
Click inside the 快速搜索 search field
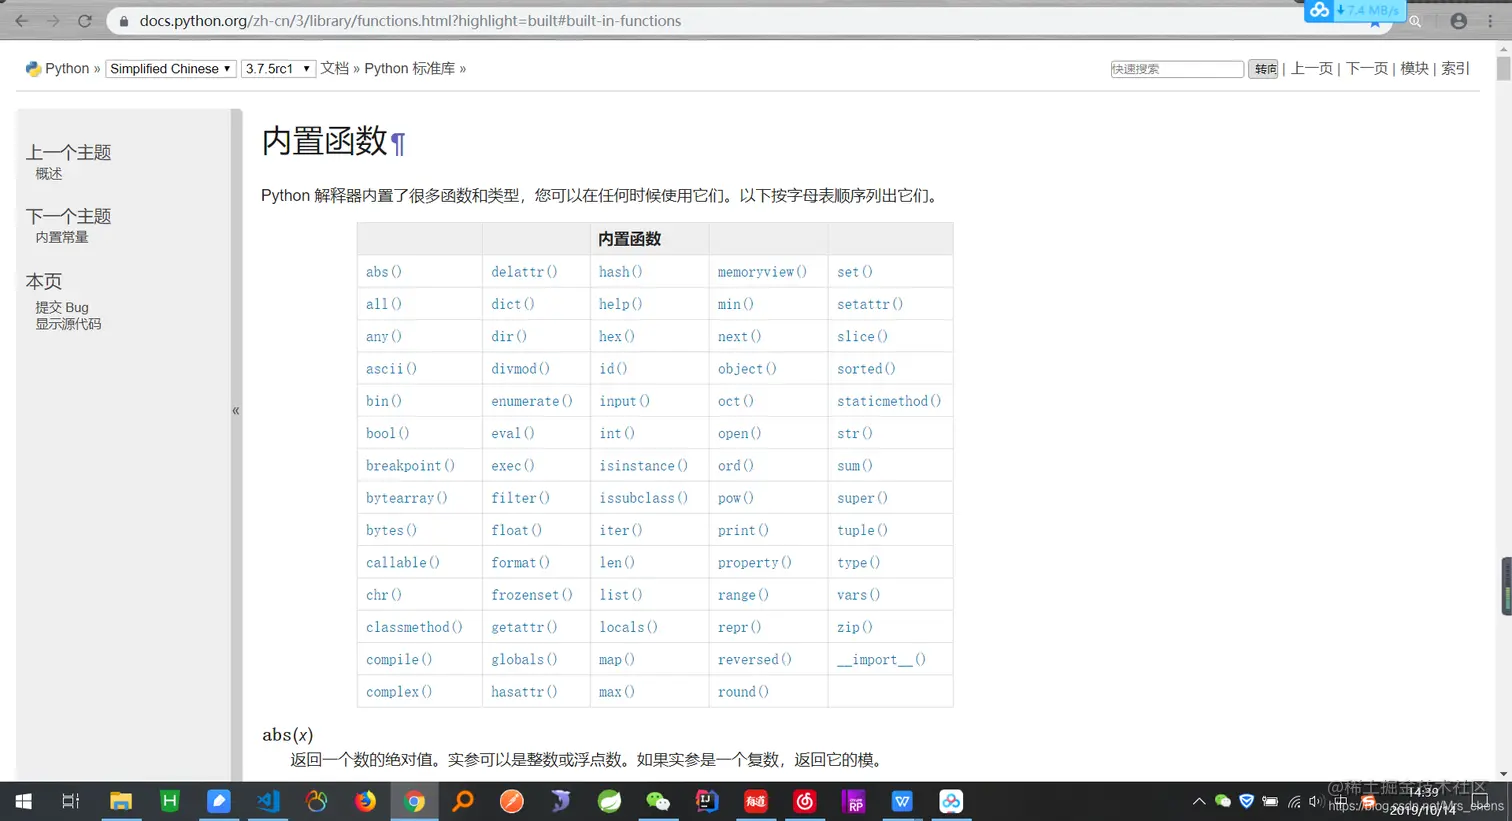point(1176,68)
